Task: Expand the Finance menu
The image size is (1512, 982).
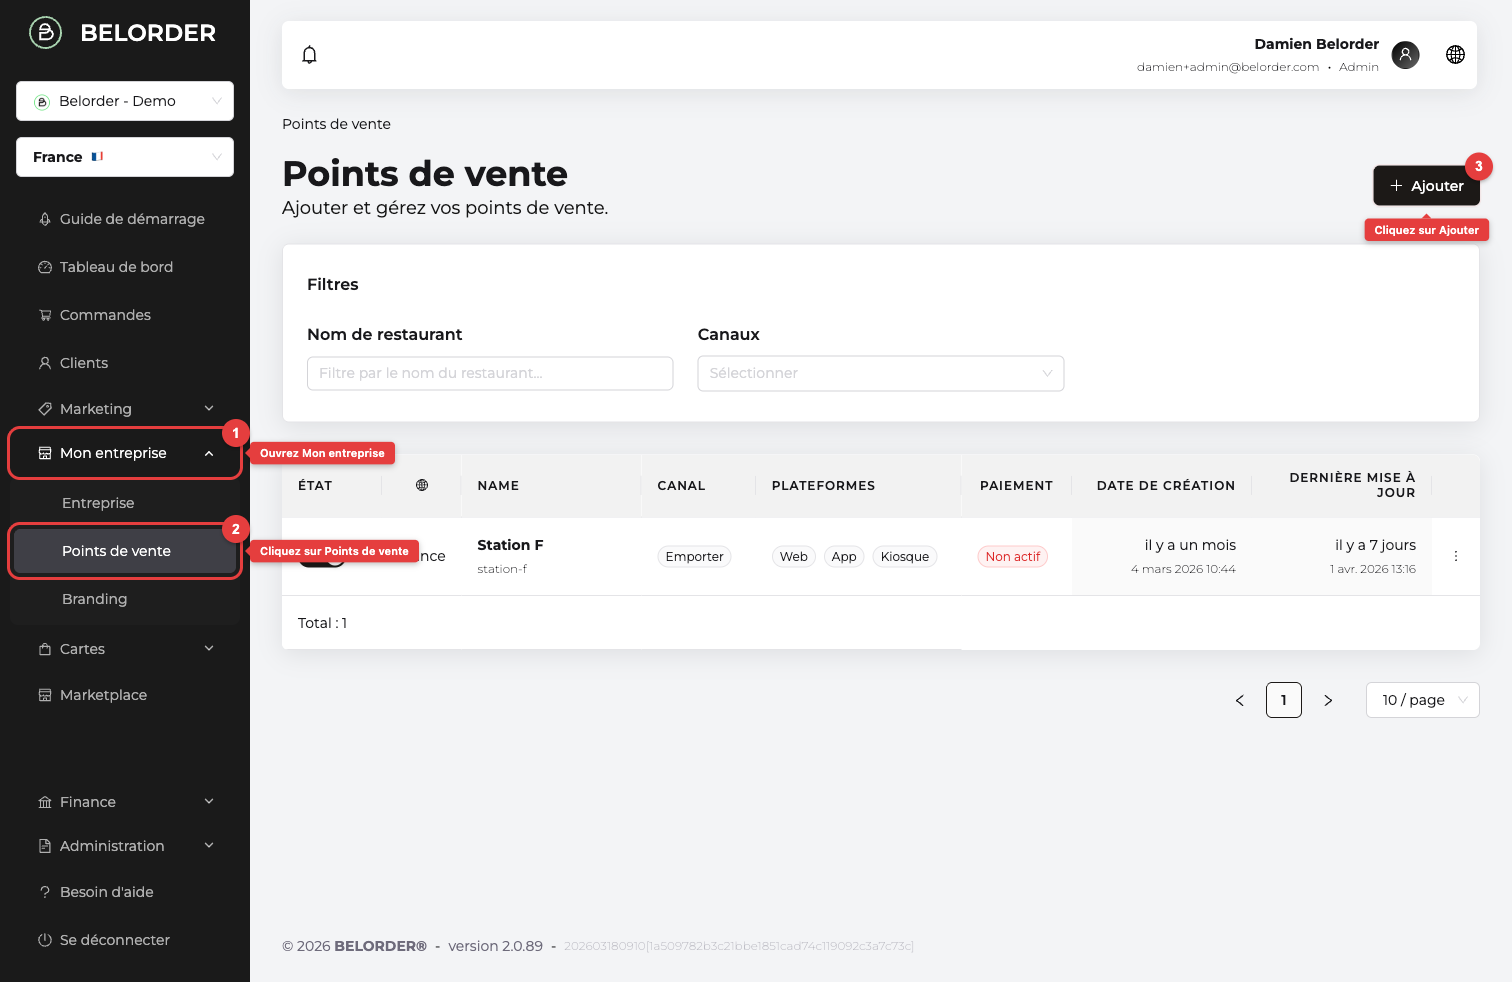Action: pyautogui.click(x=125, y=802)
